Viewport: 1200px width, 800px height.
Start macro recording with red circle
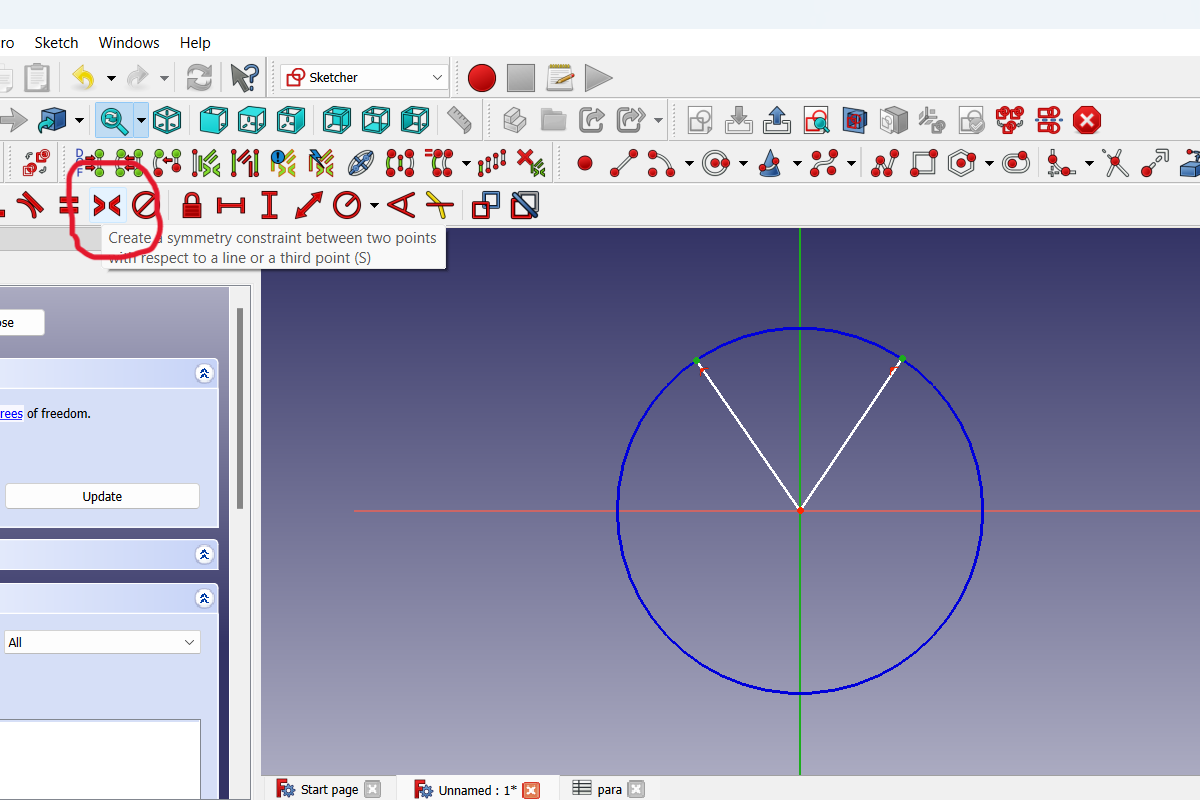coord(482,77)
